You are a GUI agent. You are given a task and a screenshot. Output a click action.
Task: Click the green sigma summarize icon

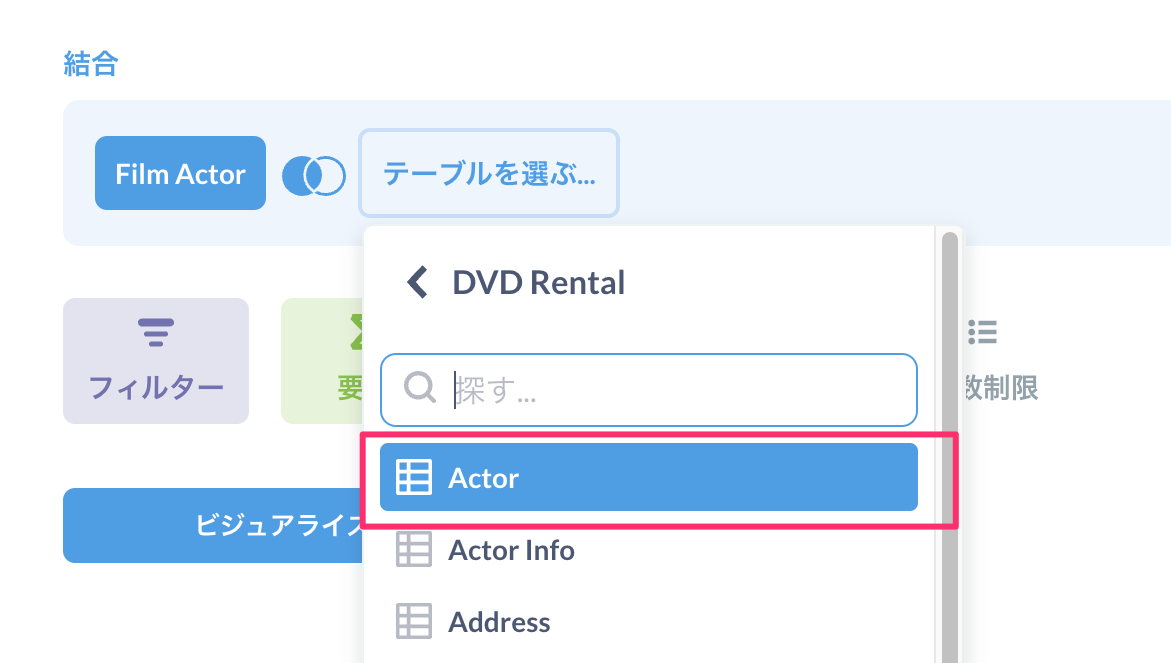pos(354,332)
